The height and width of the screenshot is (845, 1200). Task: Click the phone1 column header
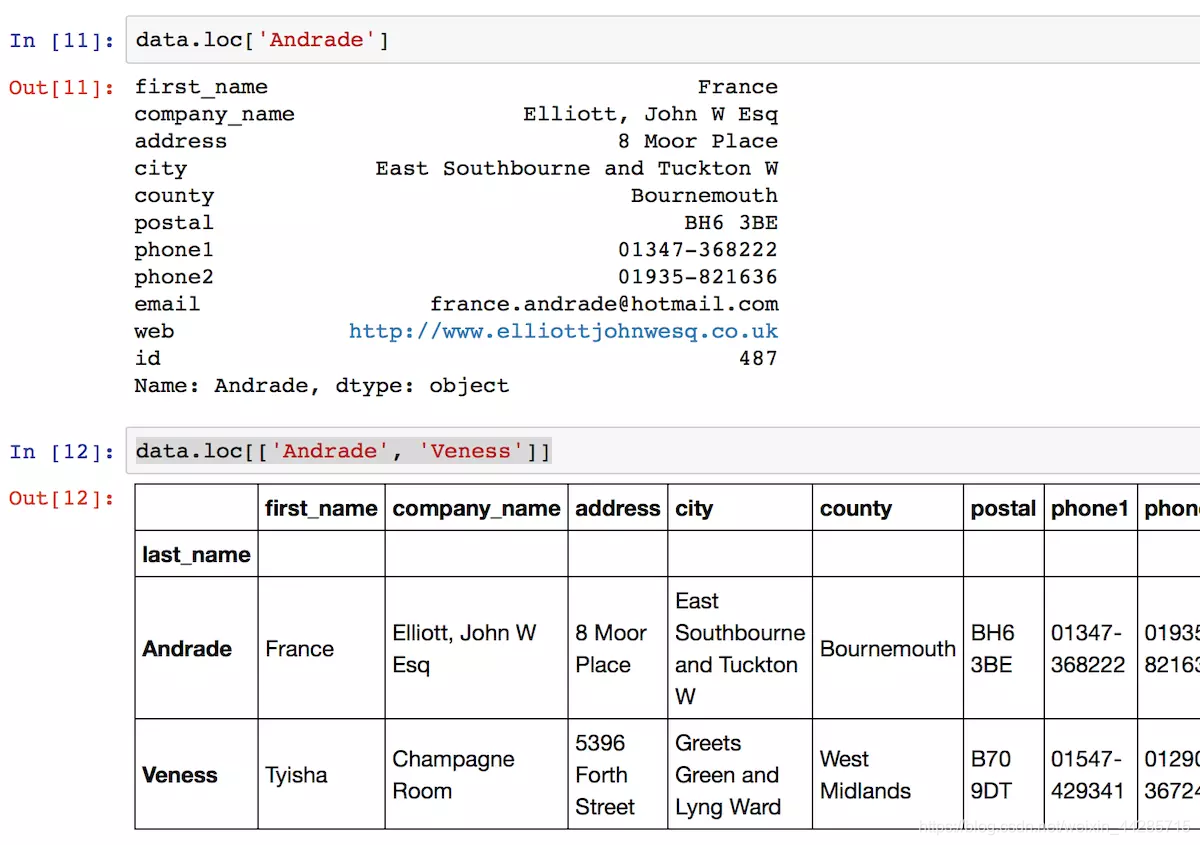click(x=1090, y=508)
